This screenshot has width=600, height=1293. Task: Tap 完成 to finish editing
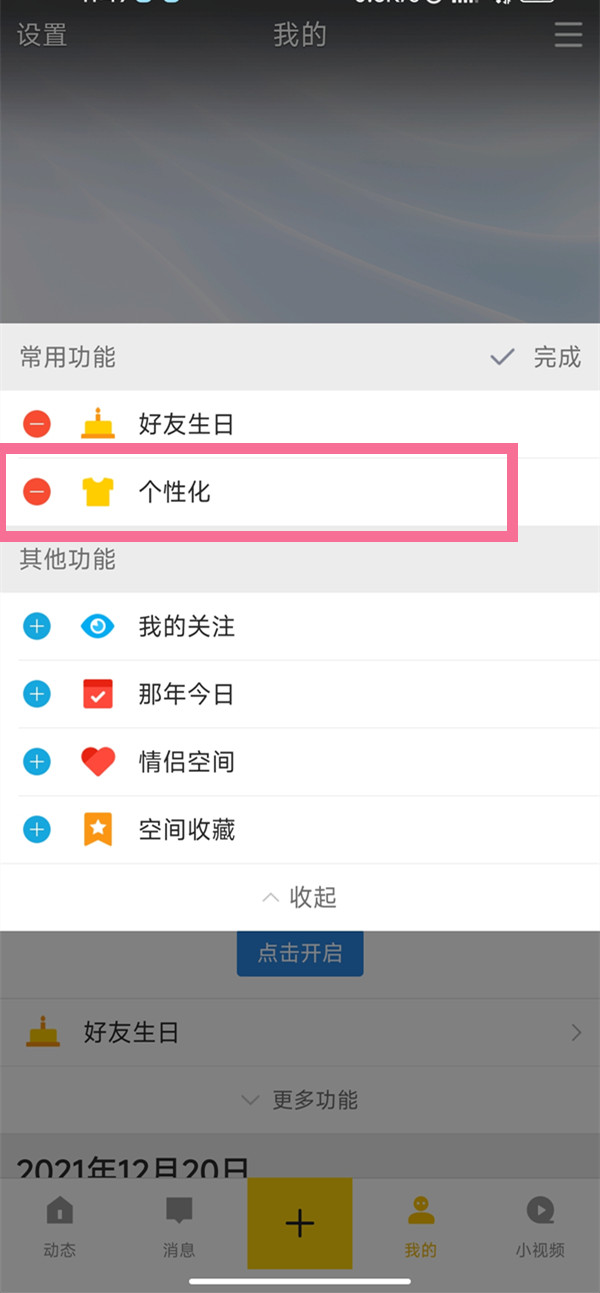click(x=537, y=357)
